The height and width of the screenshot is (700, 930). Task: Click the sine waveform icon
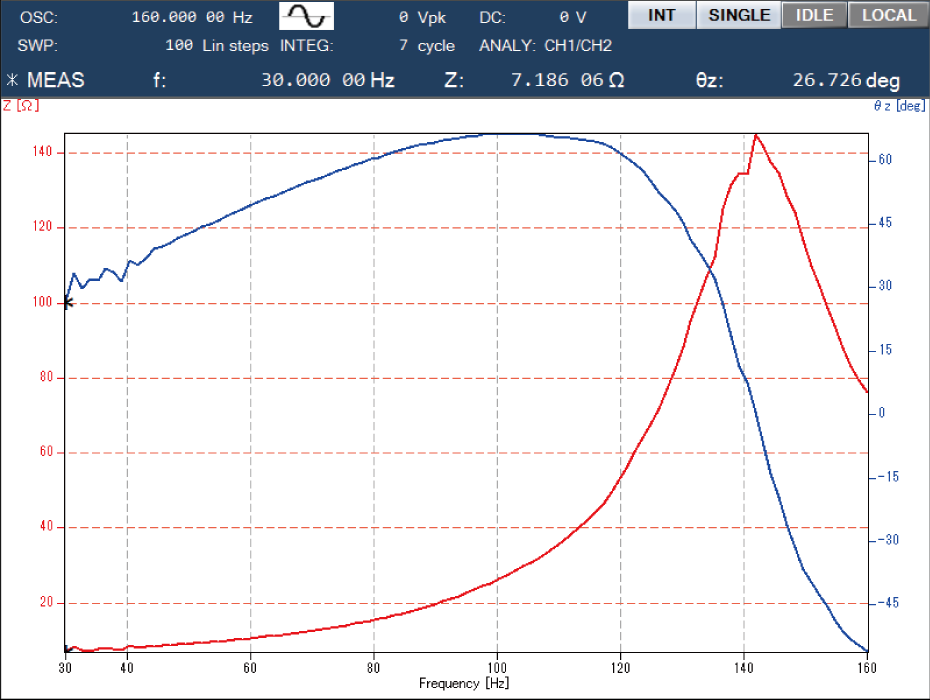click(305, 16)
